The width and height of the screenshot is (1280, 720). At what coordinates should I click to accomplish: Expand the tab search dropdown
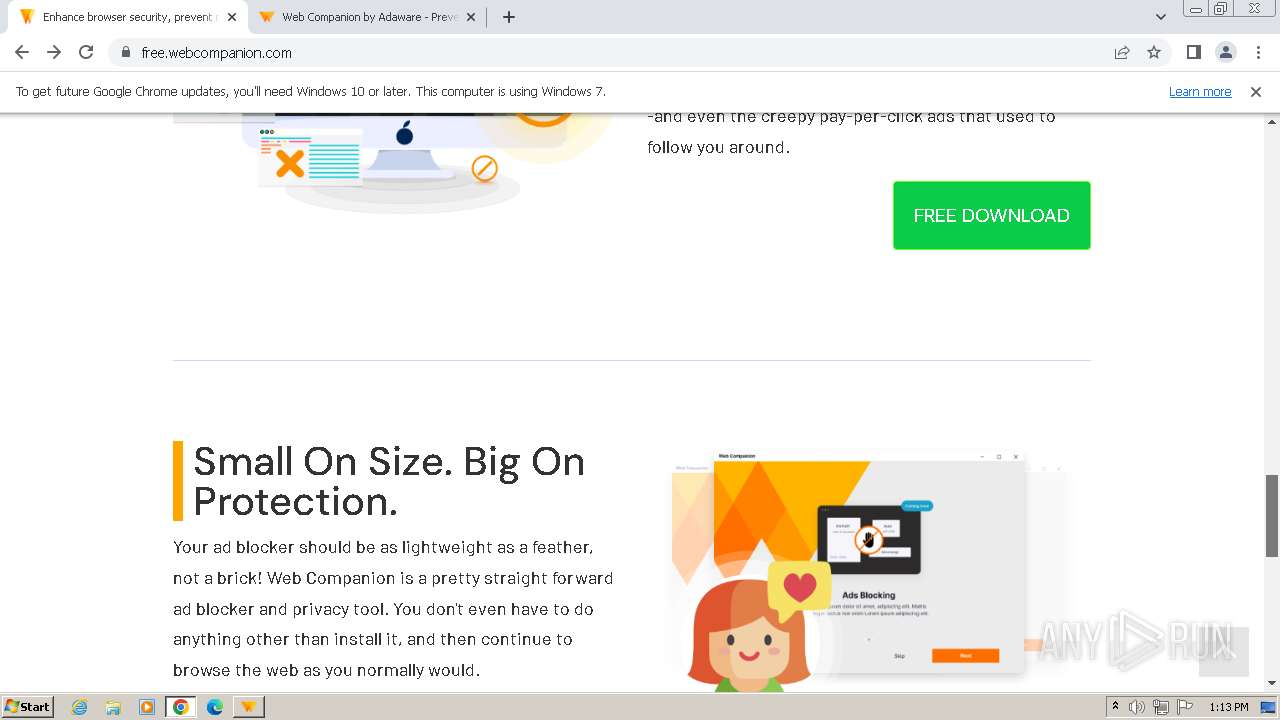tap(1160, 17)
